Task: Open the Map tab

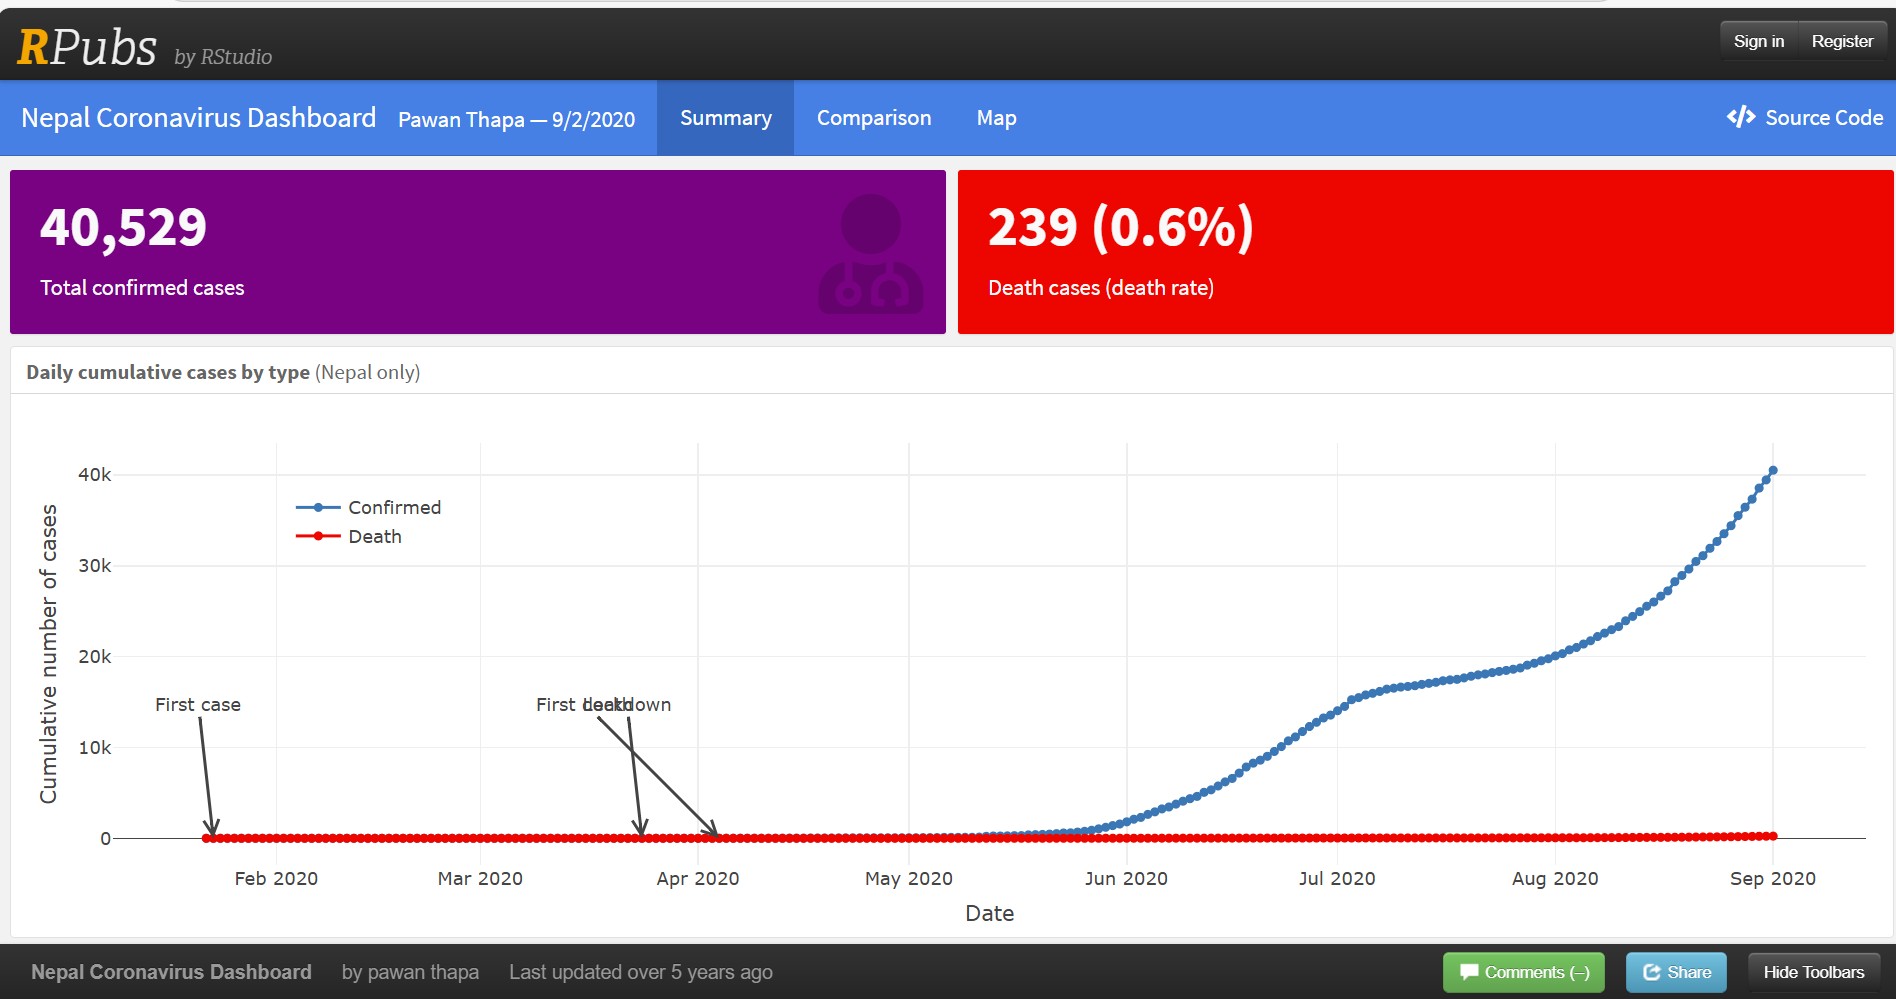Action: (x=996, y=118)
